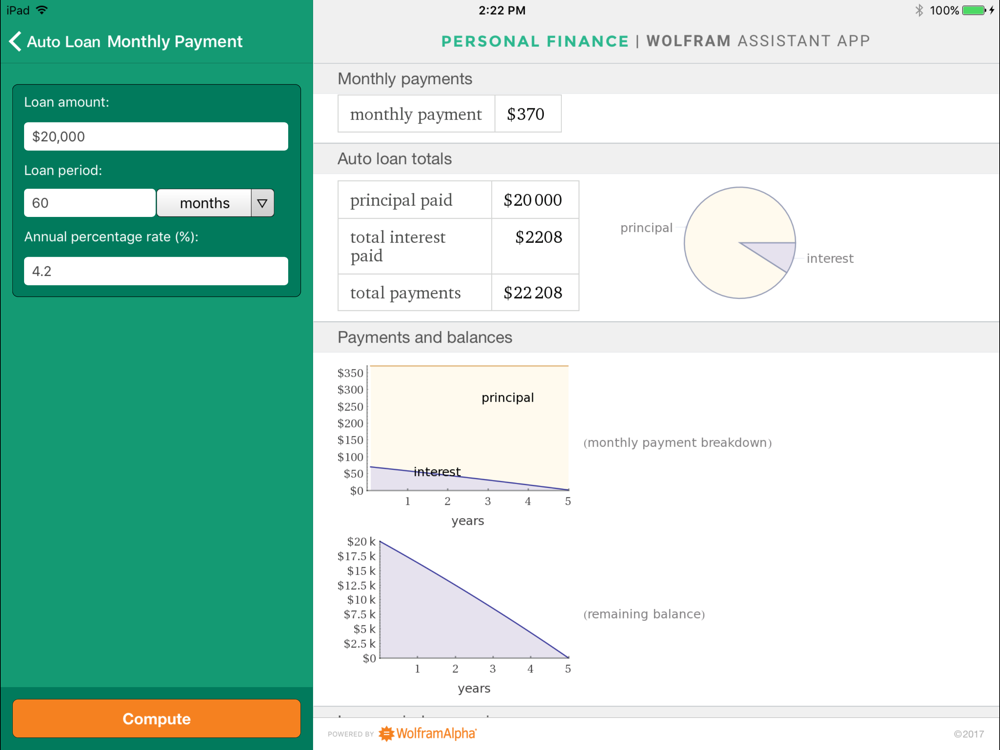Viewport: 1000px width, 750px height.
Task: Select the principal paid value $20 000
Action: [x=533, y=200]
